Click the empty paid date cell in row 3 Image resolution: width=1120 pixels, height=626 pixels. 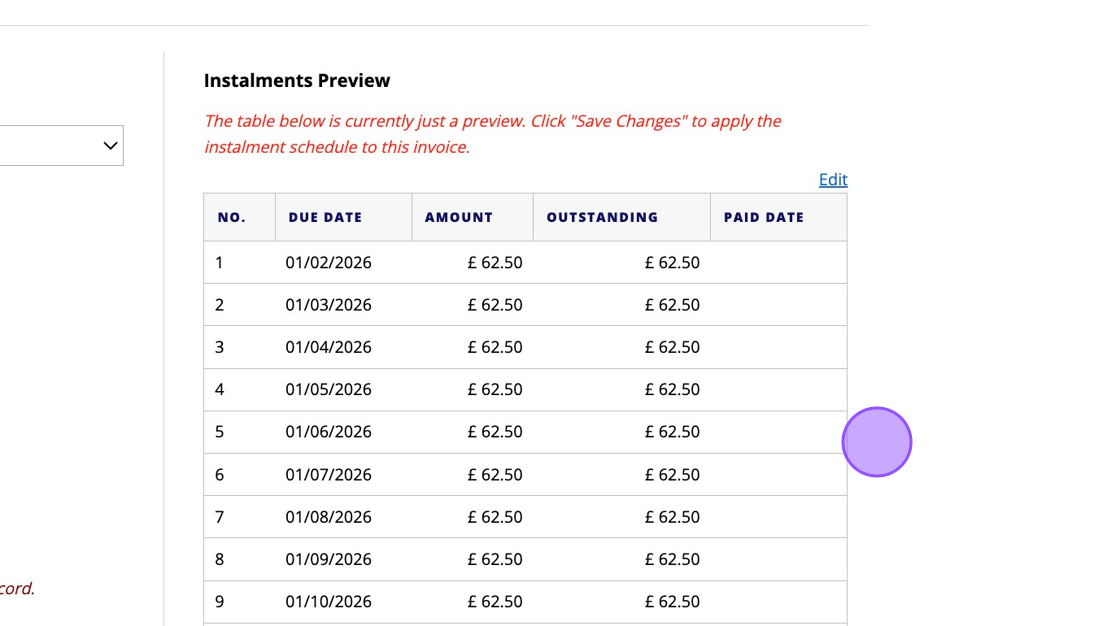coord(778,347)
